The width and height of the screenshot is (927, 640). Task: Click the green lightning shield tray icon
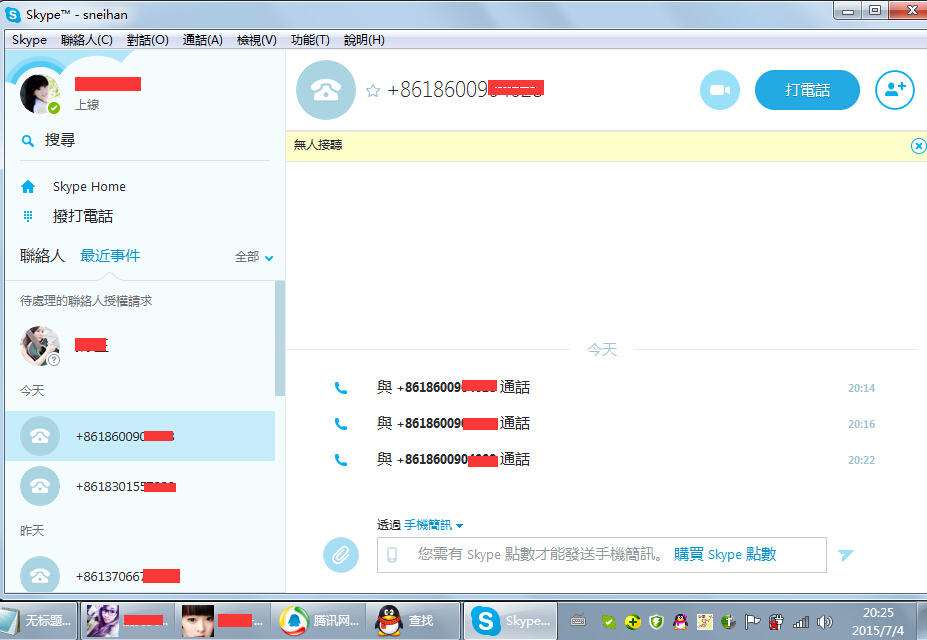[656, 622]
